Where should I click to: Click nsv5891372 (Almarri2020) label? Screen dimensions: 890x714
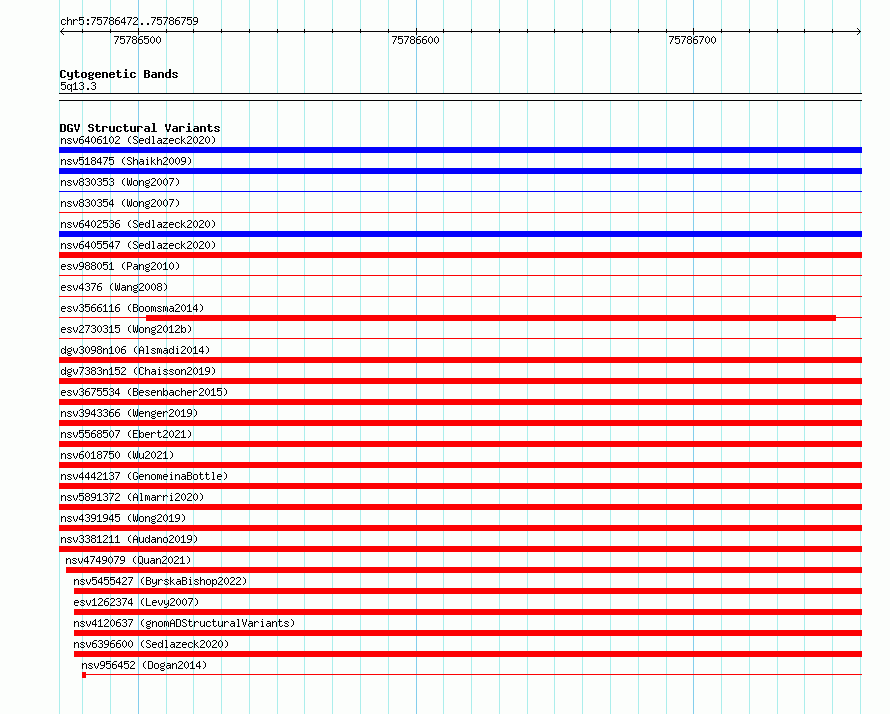[x=132, y=497]
